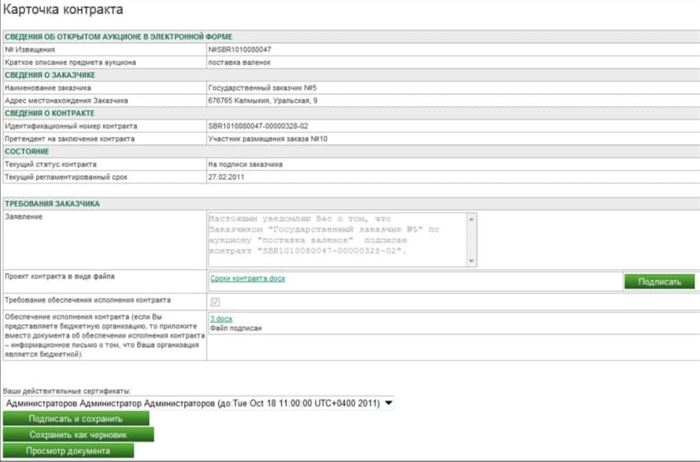The image size is (700, 462).
Task: Click the deadline date 27.02.2011
Action: pyautogui.click(x=226, y=177)
